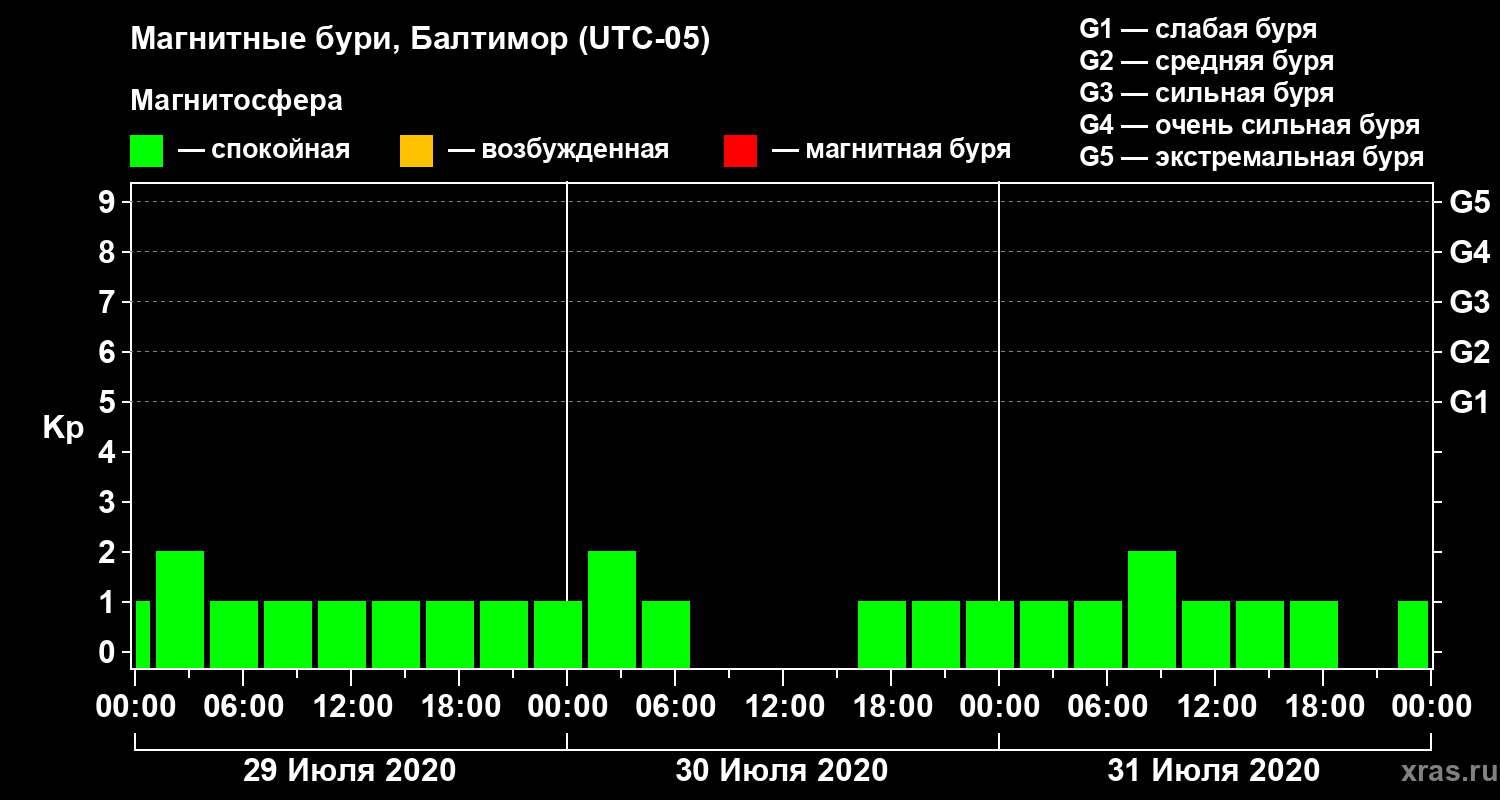Screen dimensions: 1500x800
Task: Click the green 'спокойная' legend swatch
Action: click(x=147, y=151)
